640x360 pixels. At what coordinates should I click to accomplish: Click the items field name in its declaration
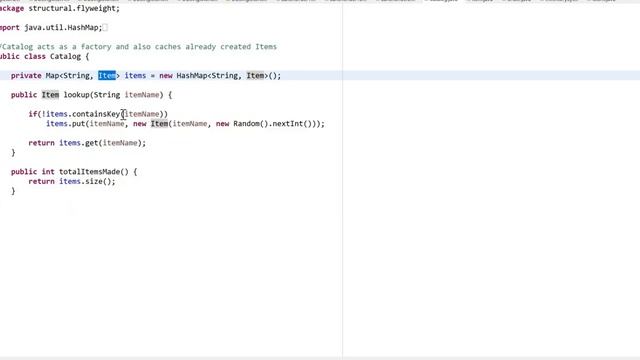point(135,76)
